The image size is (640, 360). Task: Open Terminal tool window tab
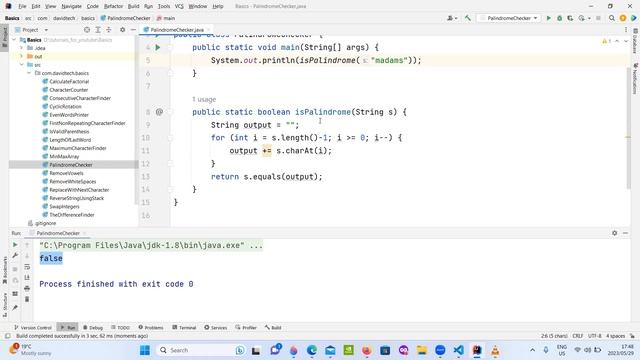point(184,327)
